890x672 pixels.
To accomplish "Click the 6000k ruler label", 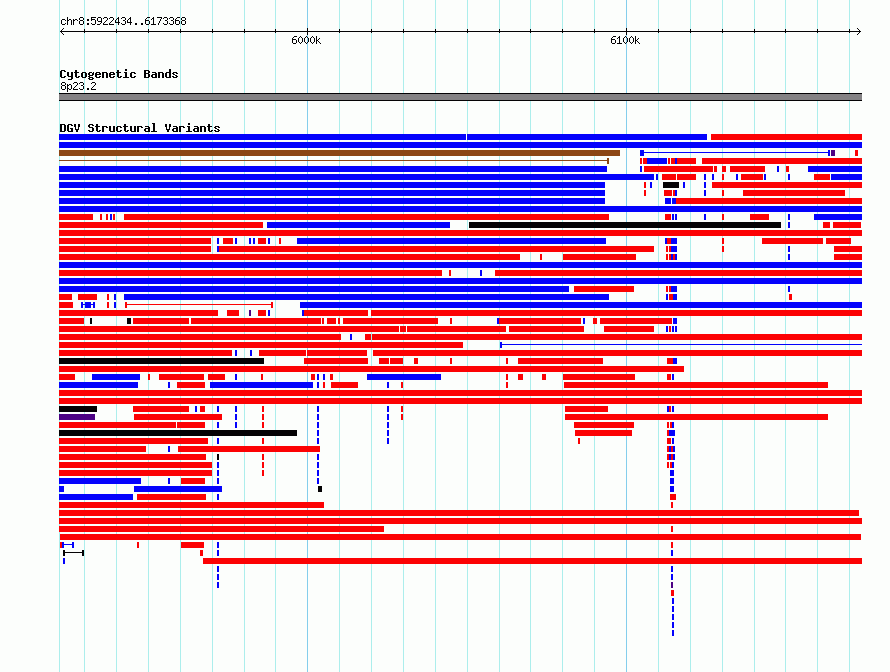I will click(x=306, y=40).
